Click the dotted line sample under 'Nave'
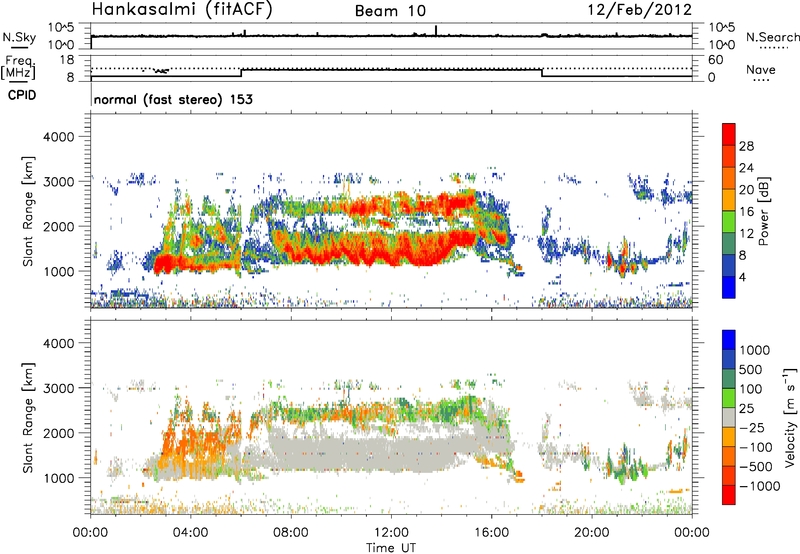This screenshot has width=800, height=554. pyautogui.click(x=761, y=80)
